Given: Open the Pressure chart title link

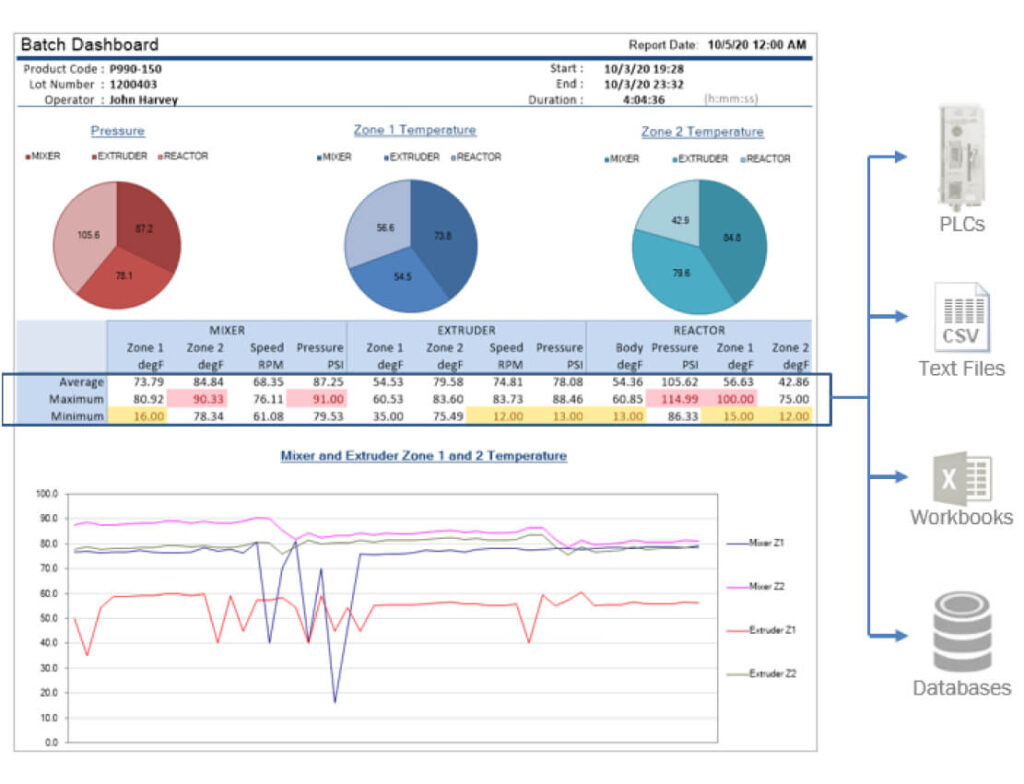Looking at the screenshot, I should (117, 131).
